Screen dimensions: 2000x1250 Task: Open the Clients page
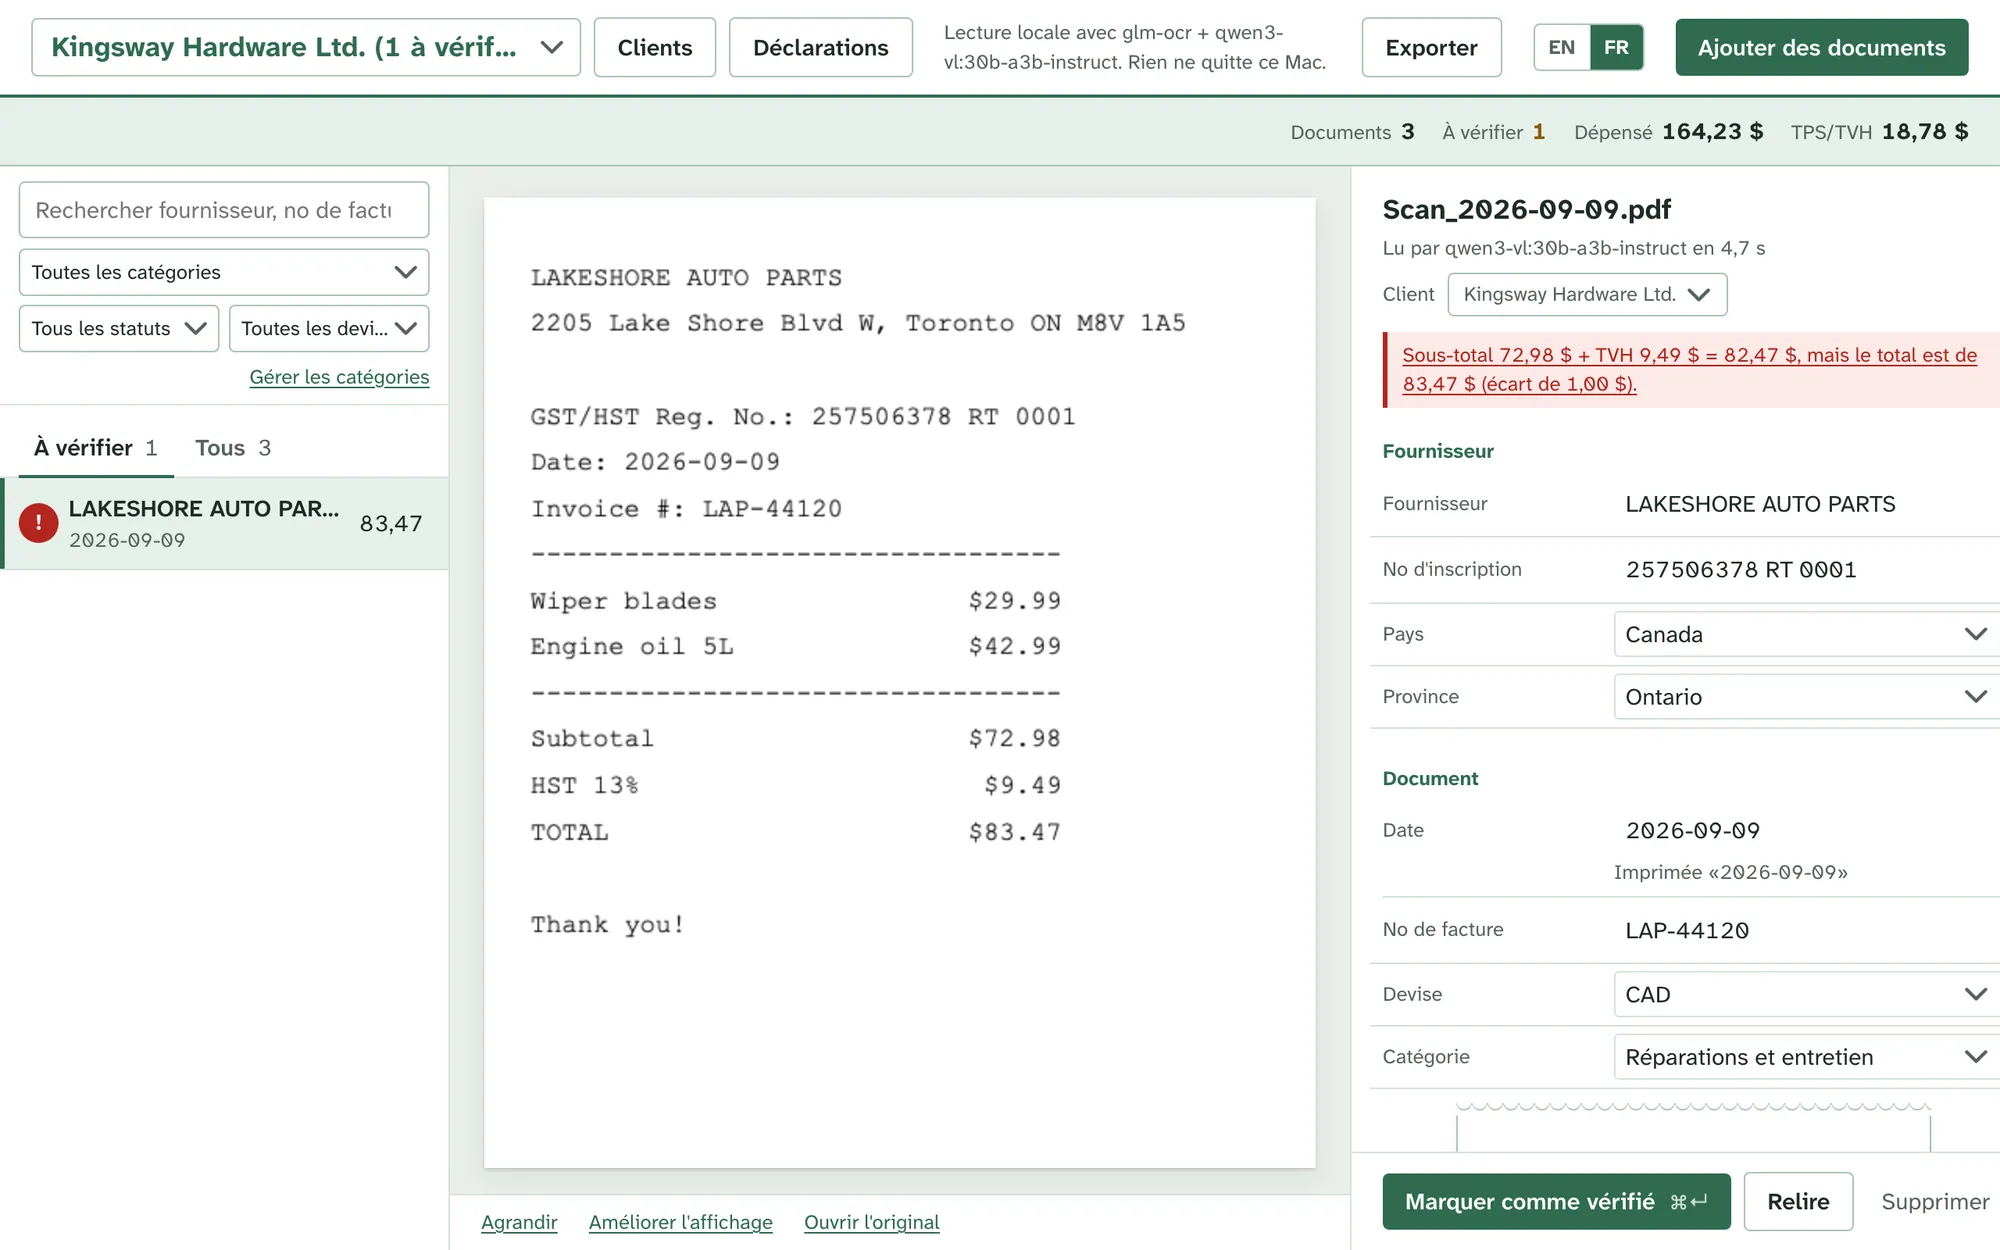[x=655, y=47]
